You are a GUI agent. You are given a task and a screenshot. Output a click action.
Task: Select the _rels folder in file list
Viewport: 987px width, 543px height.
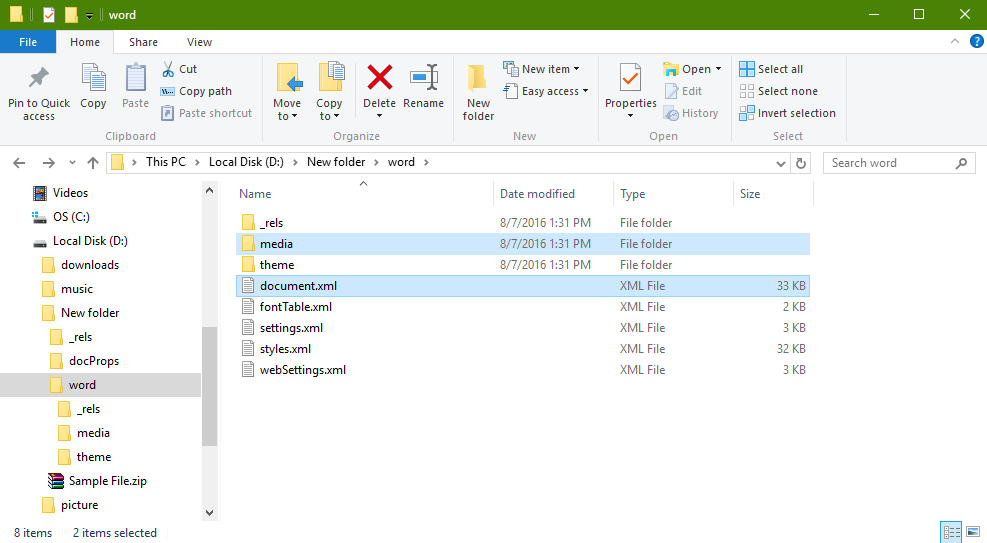point(522,223)
